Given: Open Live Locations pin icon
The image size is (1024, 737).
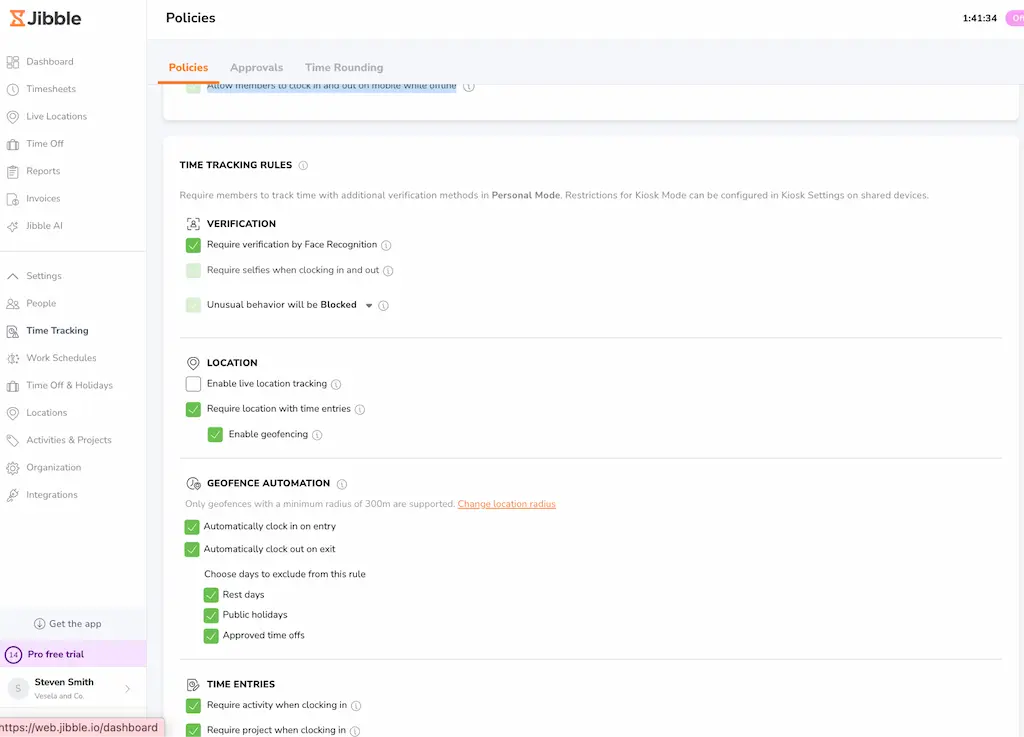Looking at the screenshot, I should [12, 117].
